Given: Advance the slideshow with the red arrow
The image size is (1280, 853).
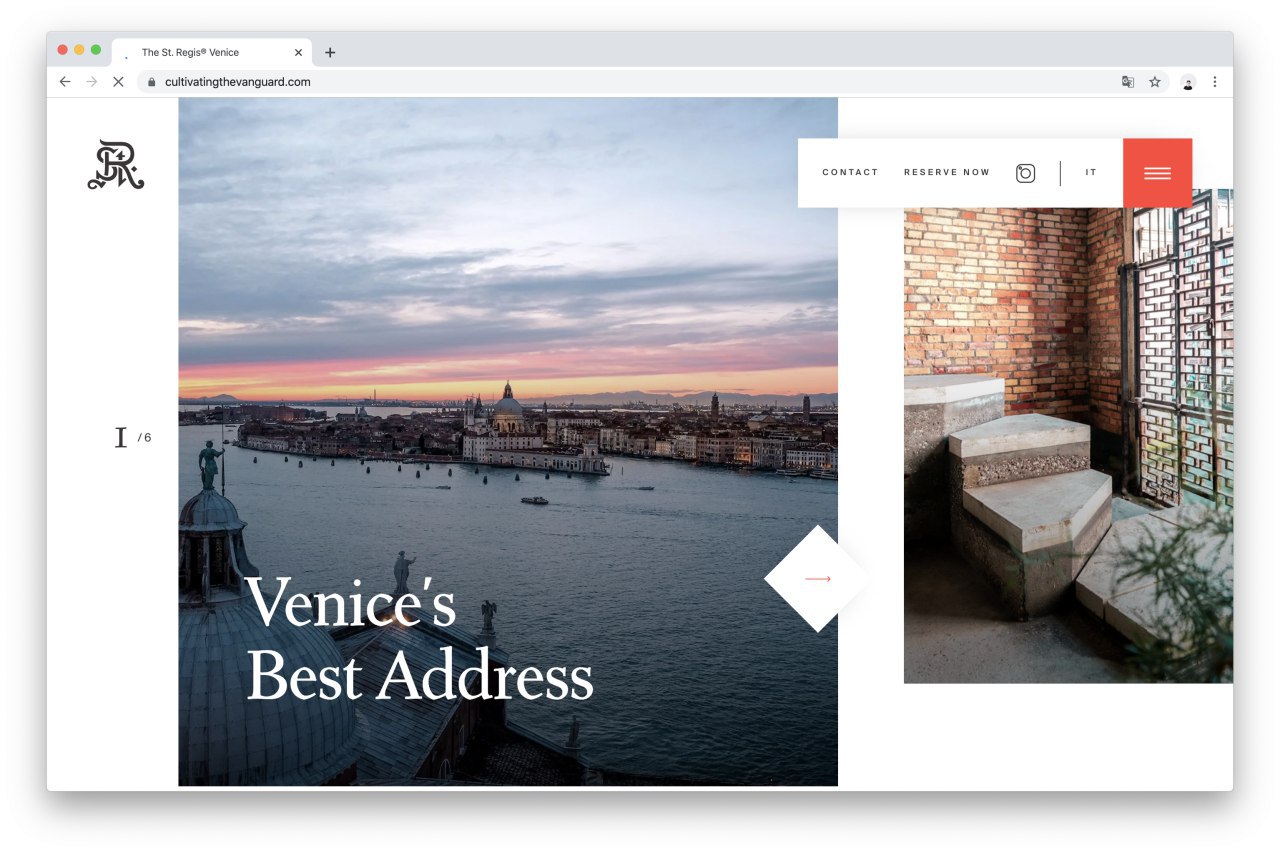Looking at the screenshot, I should click(x=818, y=579).
